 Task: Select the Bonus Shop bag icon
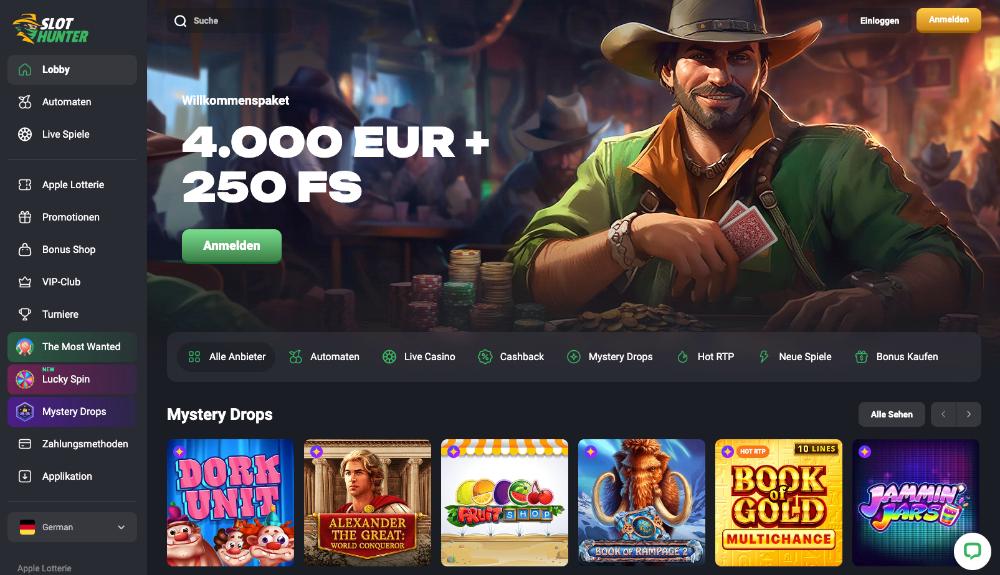[x=25, y=249]
